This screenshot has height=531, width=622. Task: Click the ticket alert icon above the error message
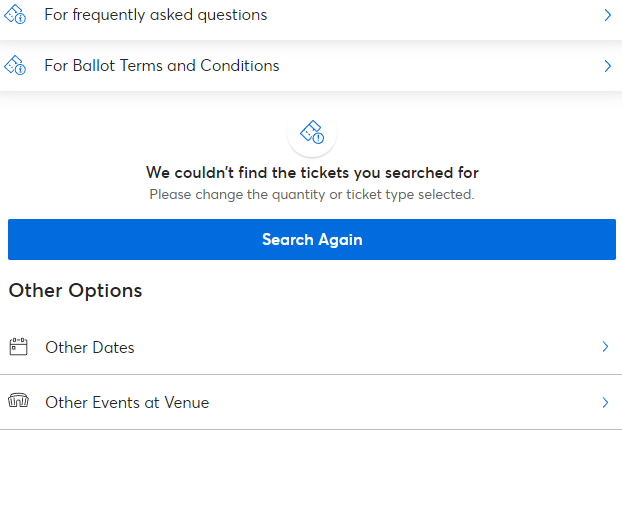pyautogui.click(x=312, y=132)
